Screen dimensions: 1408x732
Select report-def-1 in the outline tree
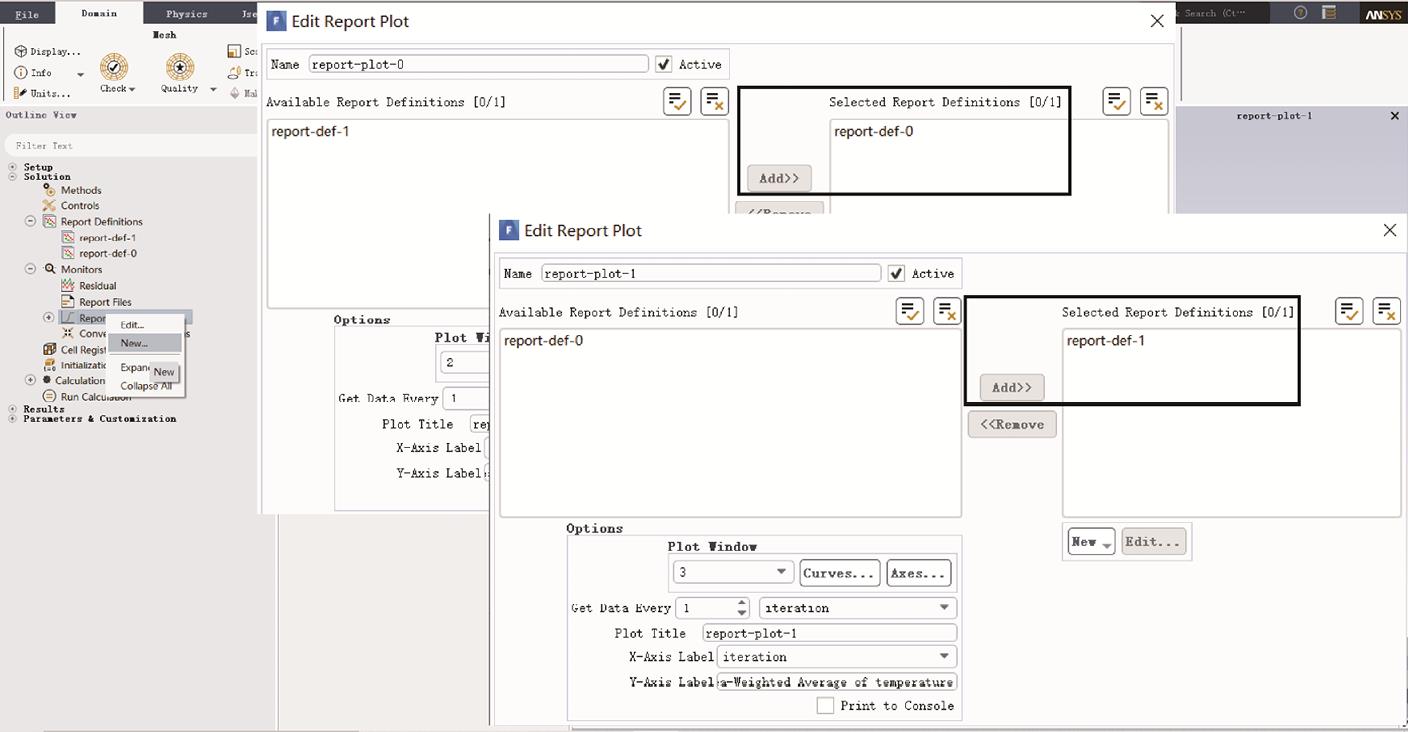point(107,238)
